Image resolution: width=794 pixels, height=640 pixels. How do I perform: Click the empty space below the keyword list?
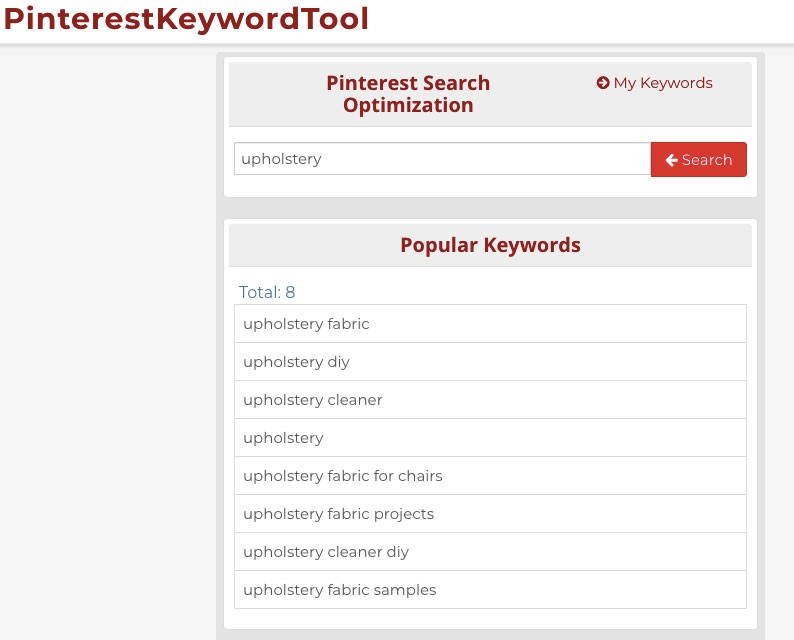coord(490,619)
